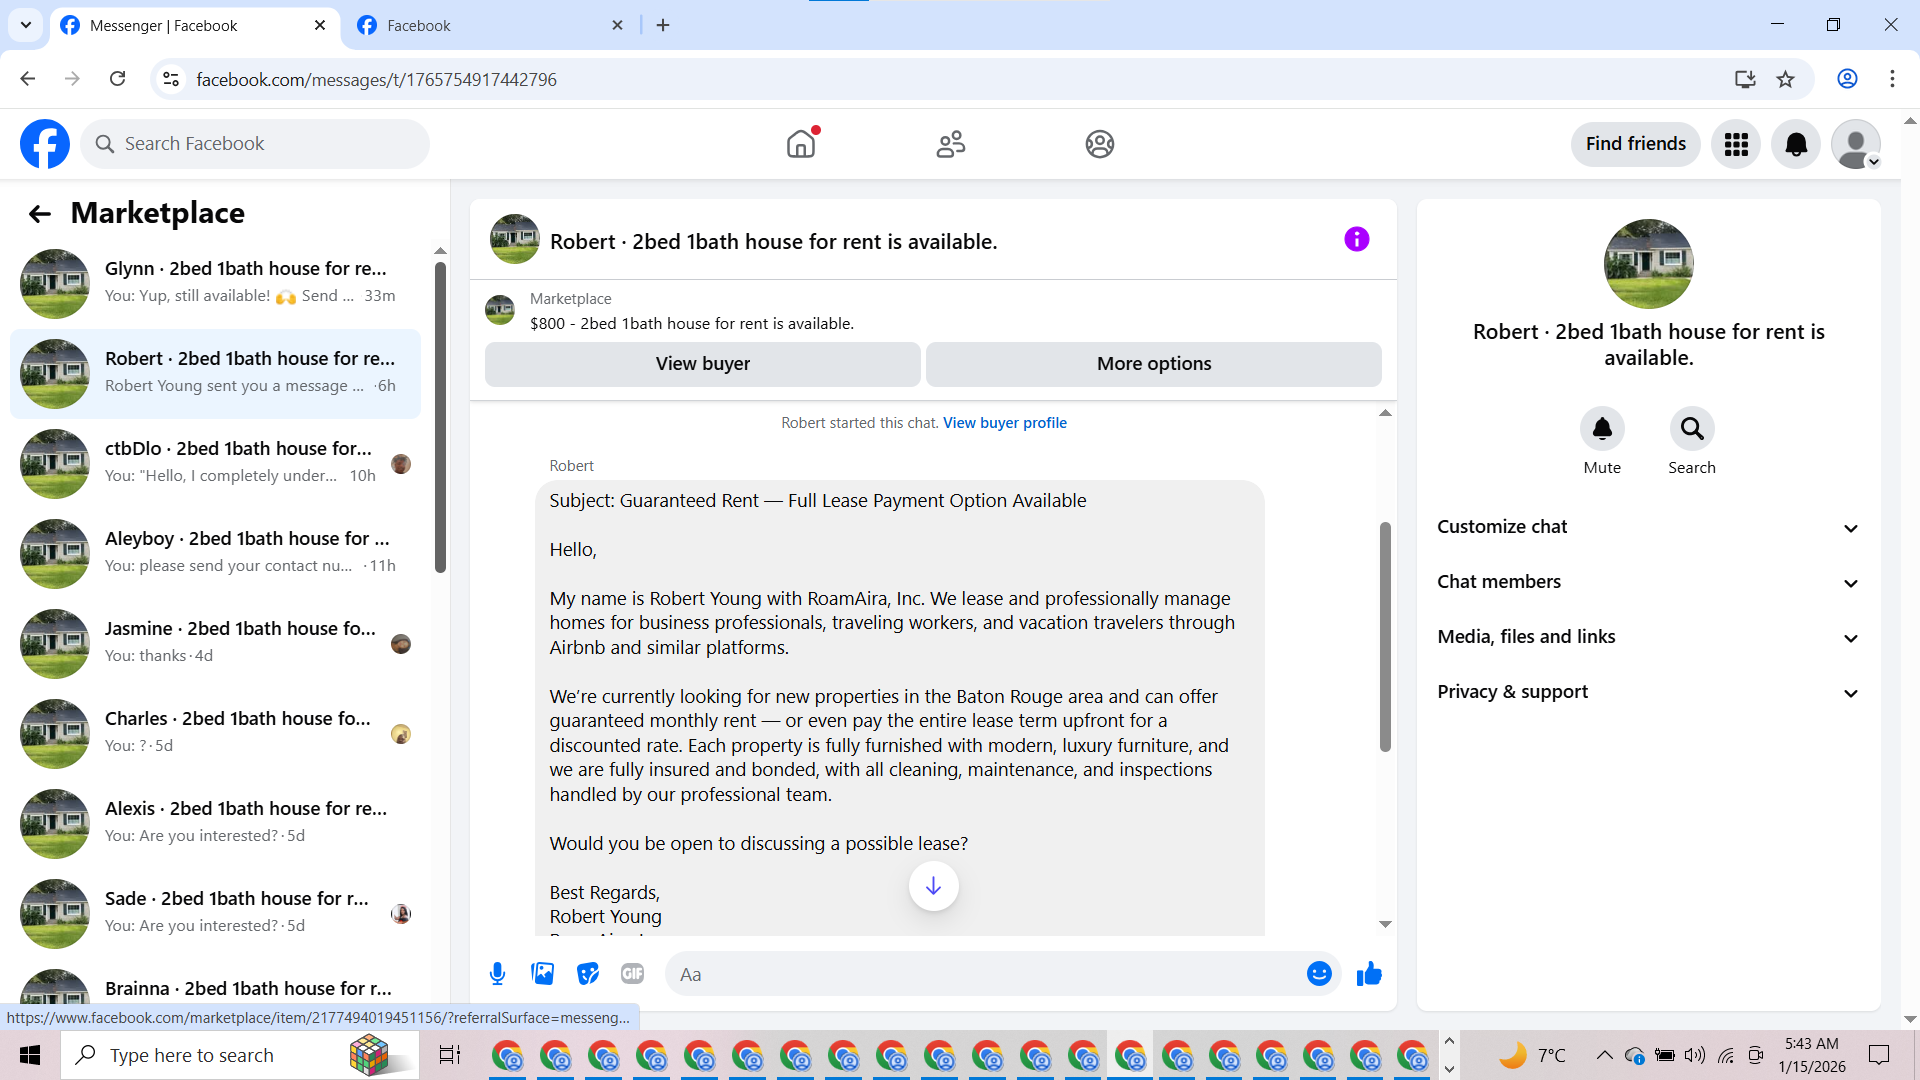Expand the Customize chat section
The image size is (1920, 1080).
pos(1648,527)
